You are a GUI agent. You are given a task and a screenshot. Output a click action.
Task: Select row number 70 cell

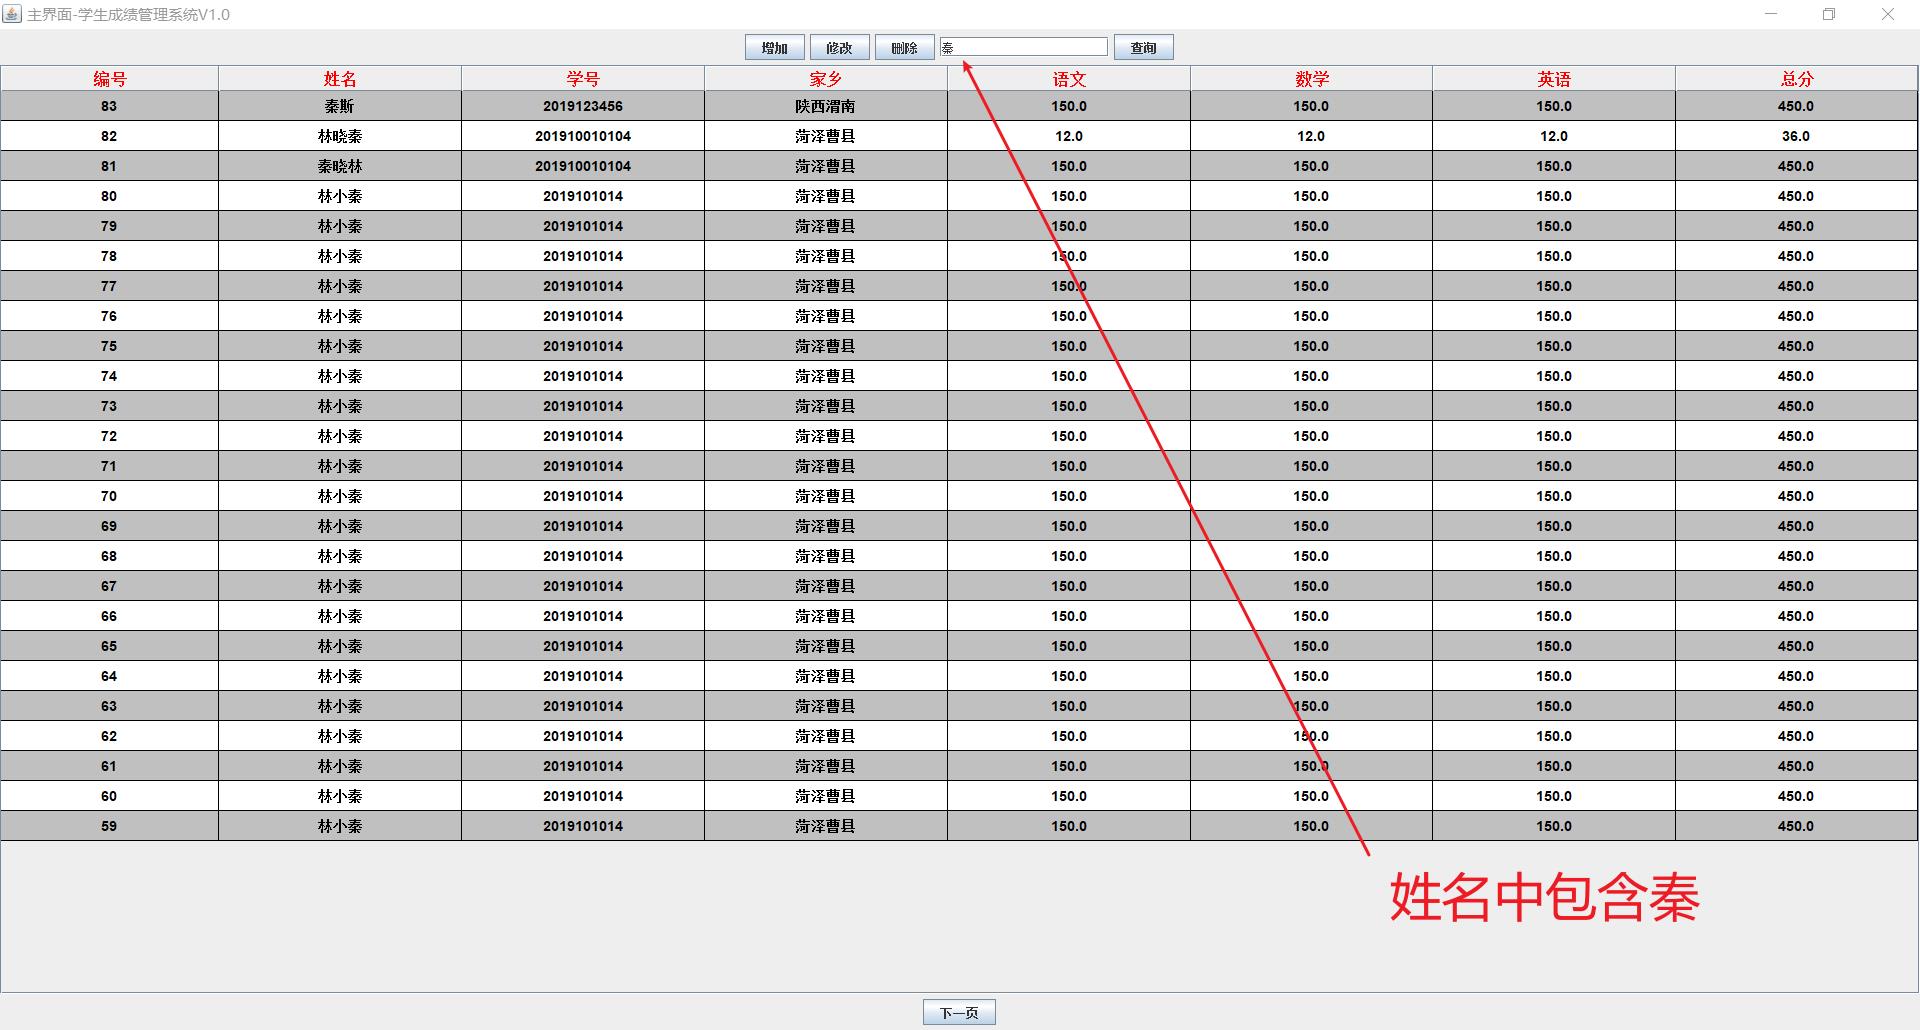(109, 496)
